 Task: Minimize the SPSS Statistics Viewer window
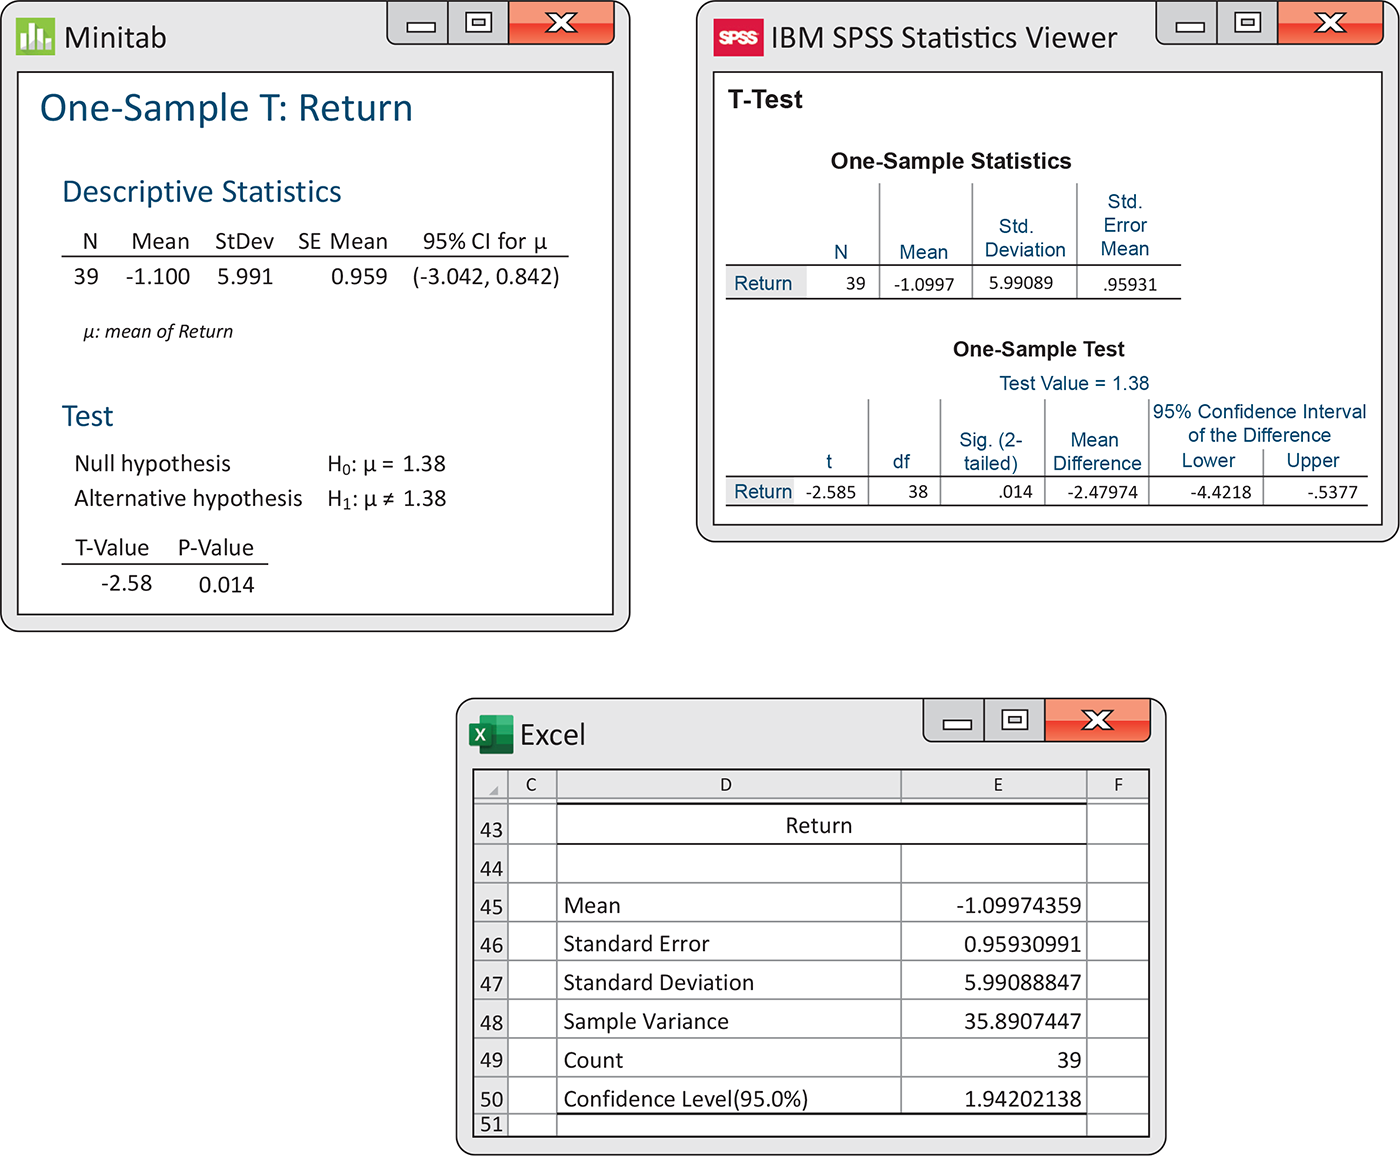tap(1188, 23)
